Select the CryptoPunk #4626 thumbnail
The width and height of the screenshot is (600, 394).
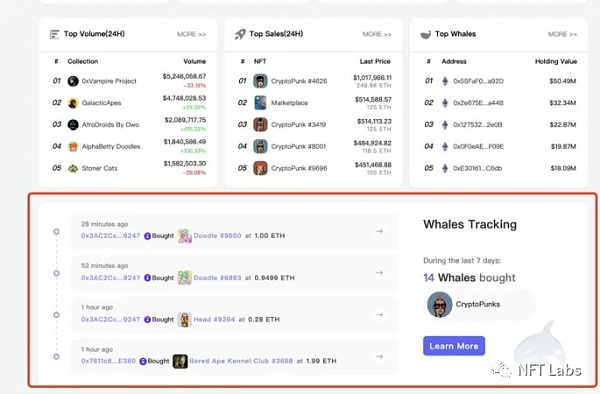coord(260,81)
